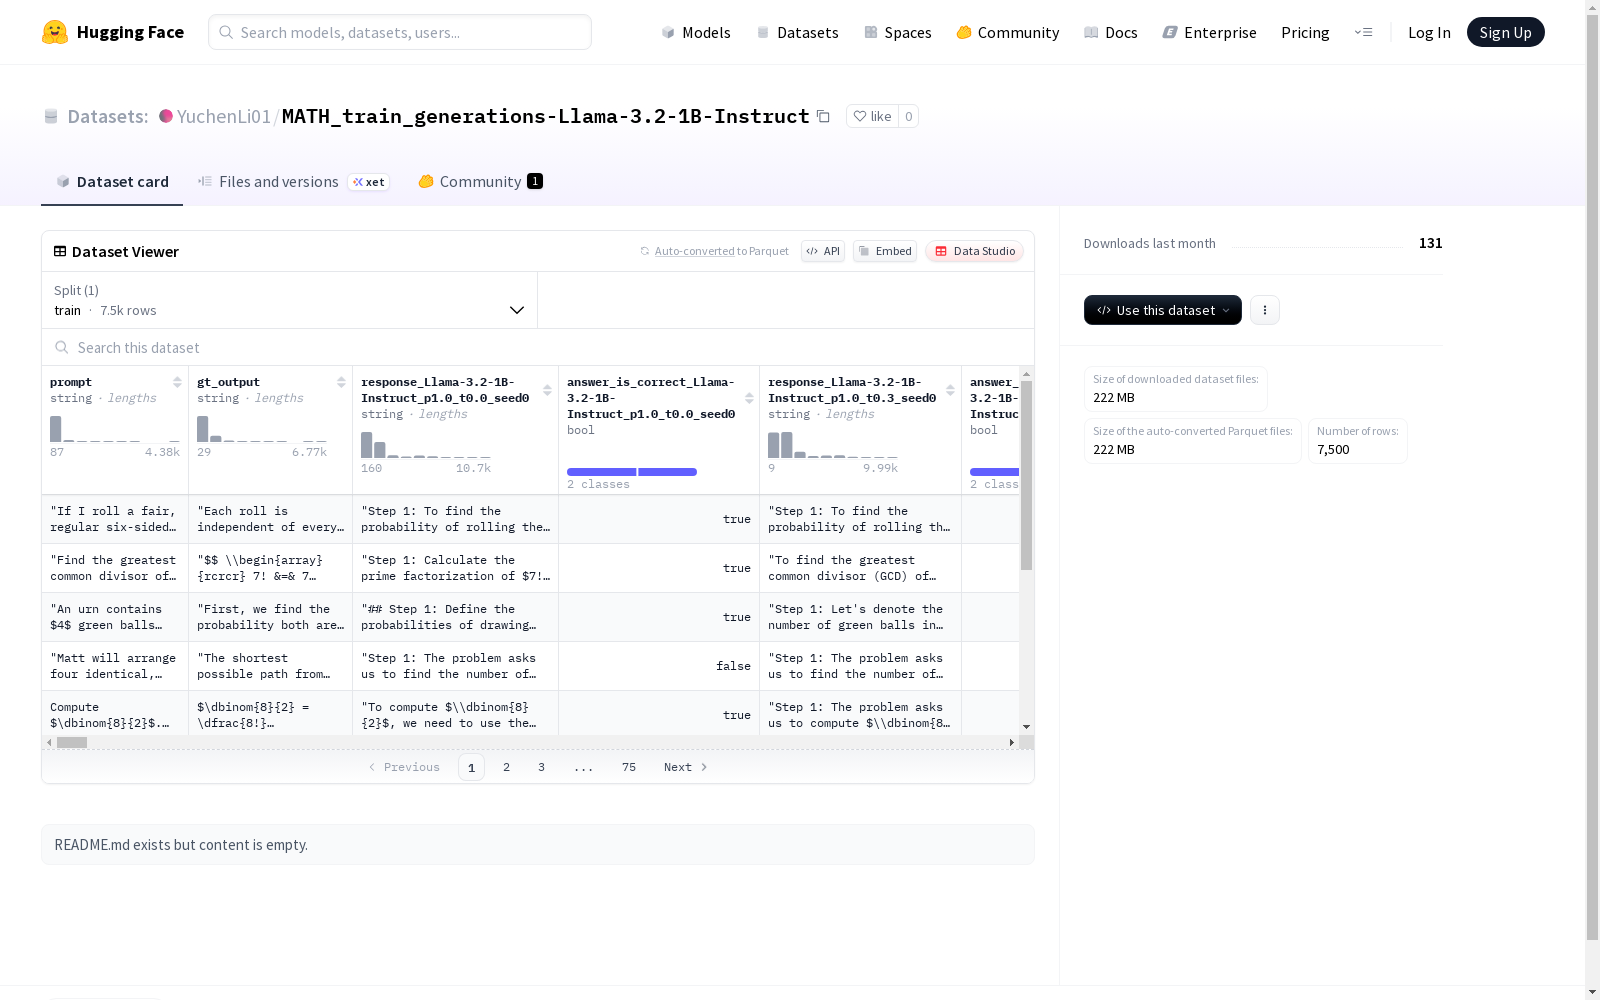Click the Next page button
This screenshot has width=1600, height=1000.
pyautogui.click(x=686, y=767)
